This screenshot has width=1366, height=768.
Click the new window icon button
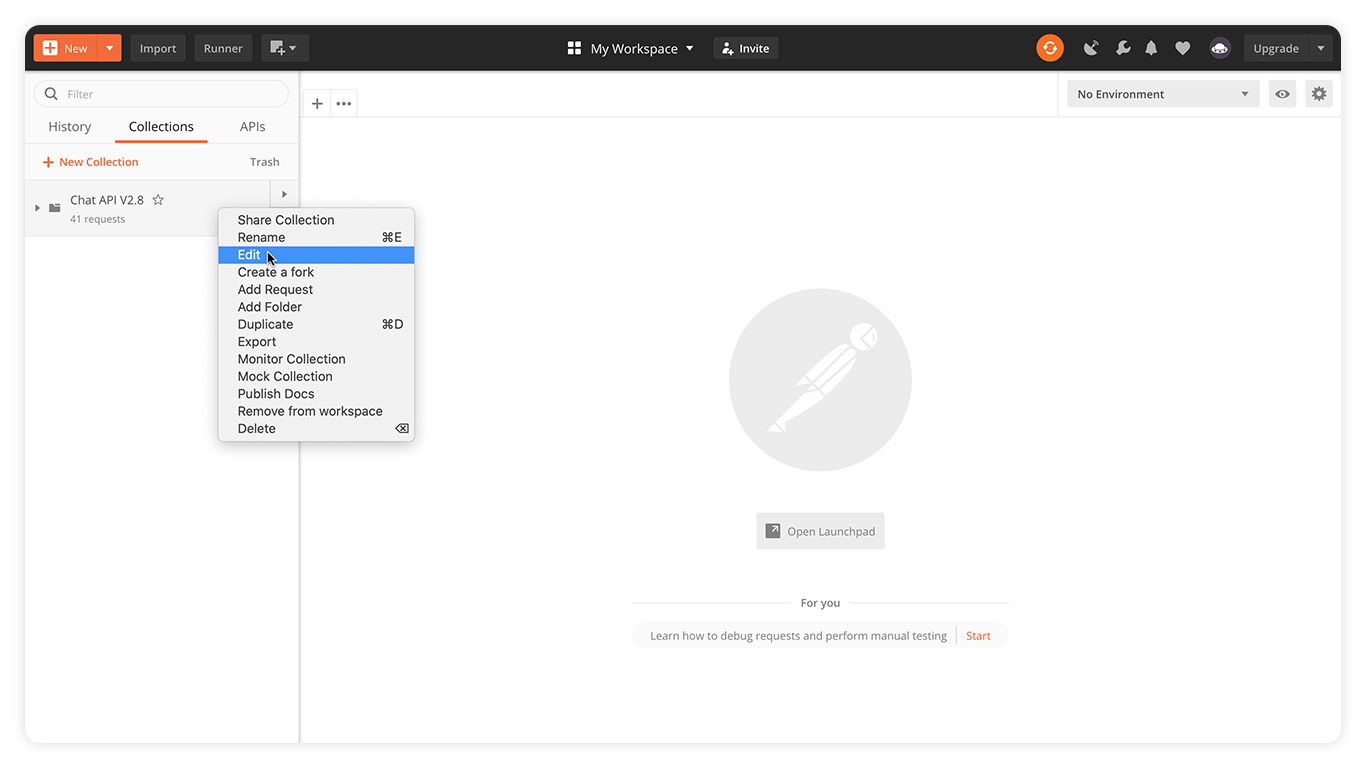tap(285, 48)
